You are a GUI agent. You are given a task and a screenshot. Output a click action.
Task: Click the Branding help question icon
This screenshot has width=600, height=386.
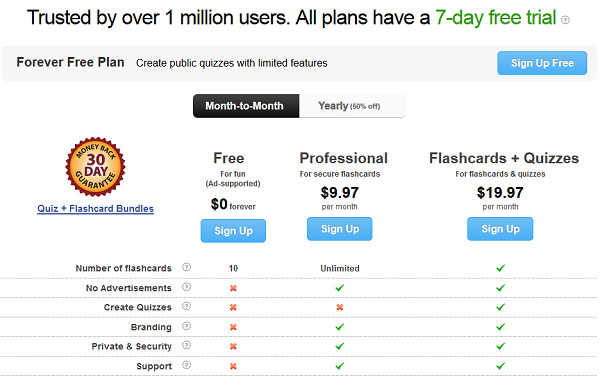186,326
